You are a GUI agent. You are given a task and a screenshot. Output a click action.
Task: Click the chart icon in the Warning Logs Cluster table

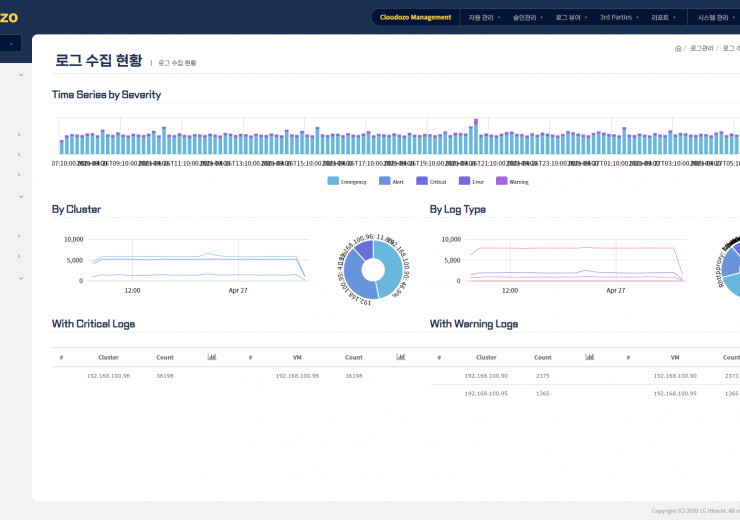[x=590, y=357]
